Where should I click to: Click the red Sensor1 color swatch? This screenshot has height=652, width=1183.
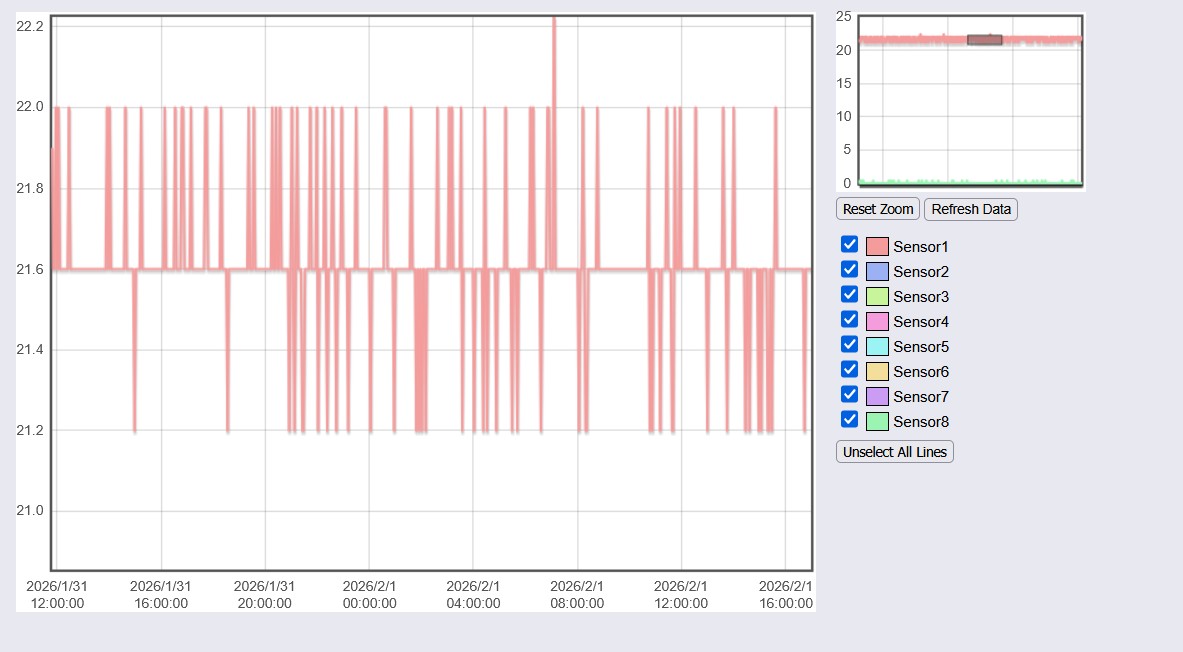pyautogui.click(x=877, y=247)
